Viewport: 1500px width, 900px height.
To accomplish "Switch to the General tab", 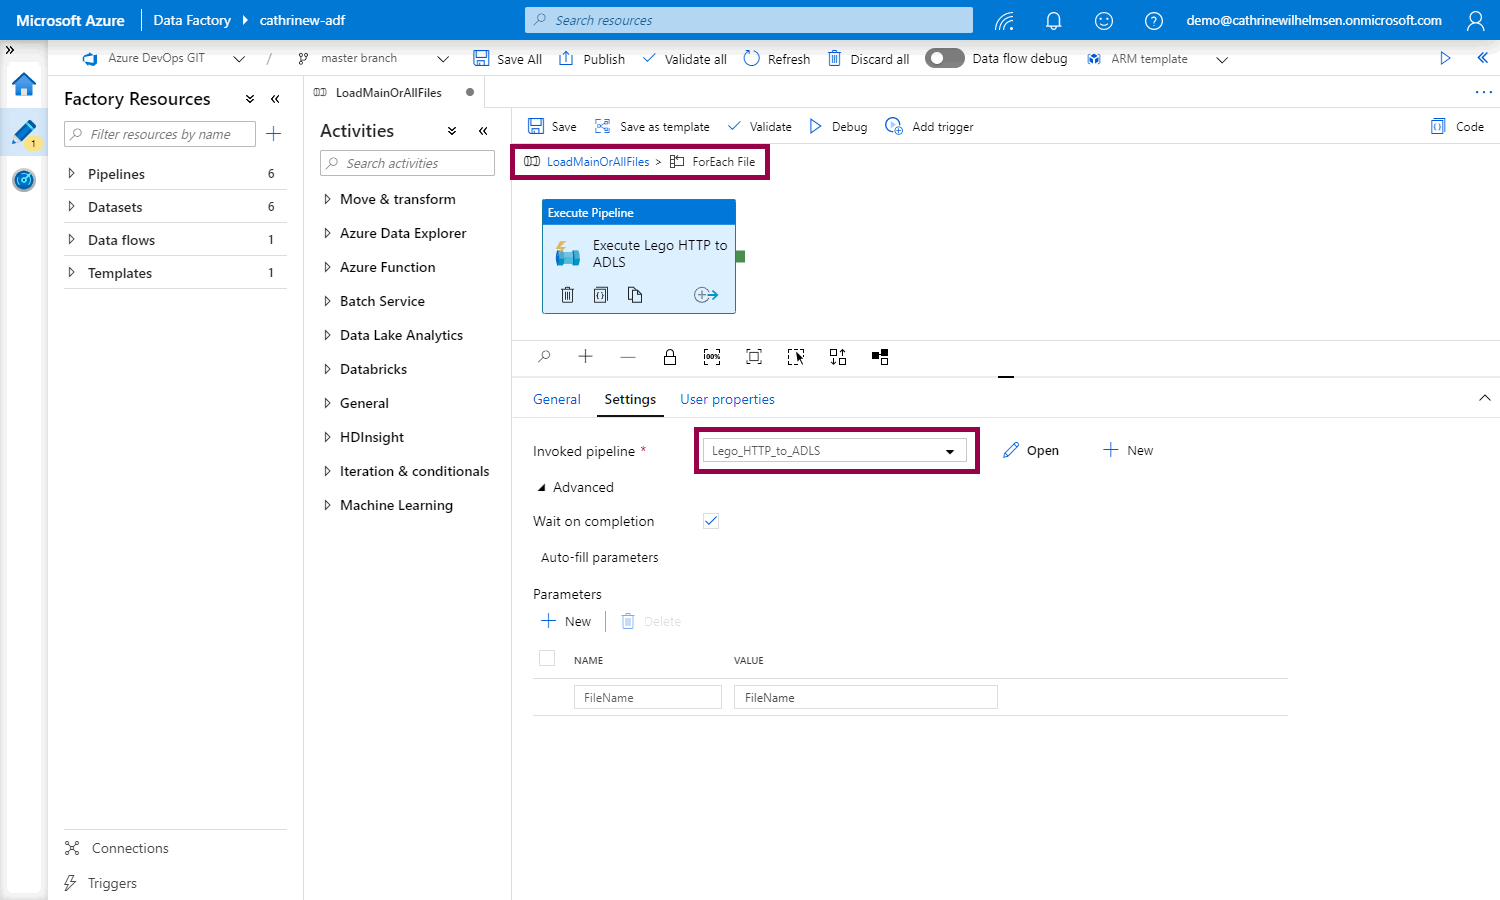I will coord(556,399).
